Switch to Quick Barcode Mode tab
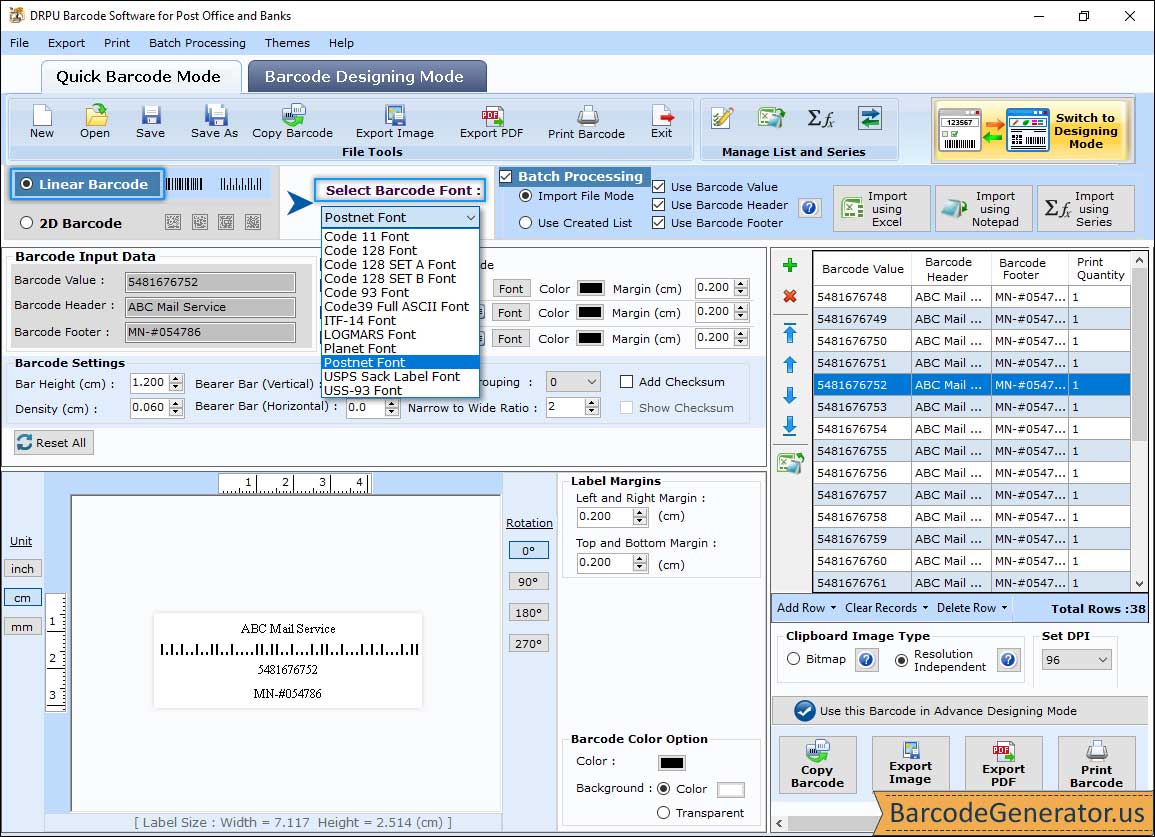This screenshot has width=1155, height=837. pos(140,77)
